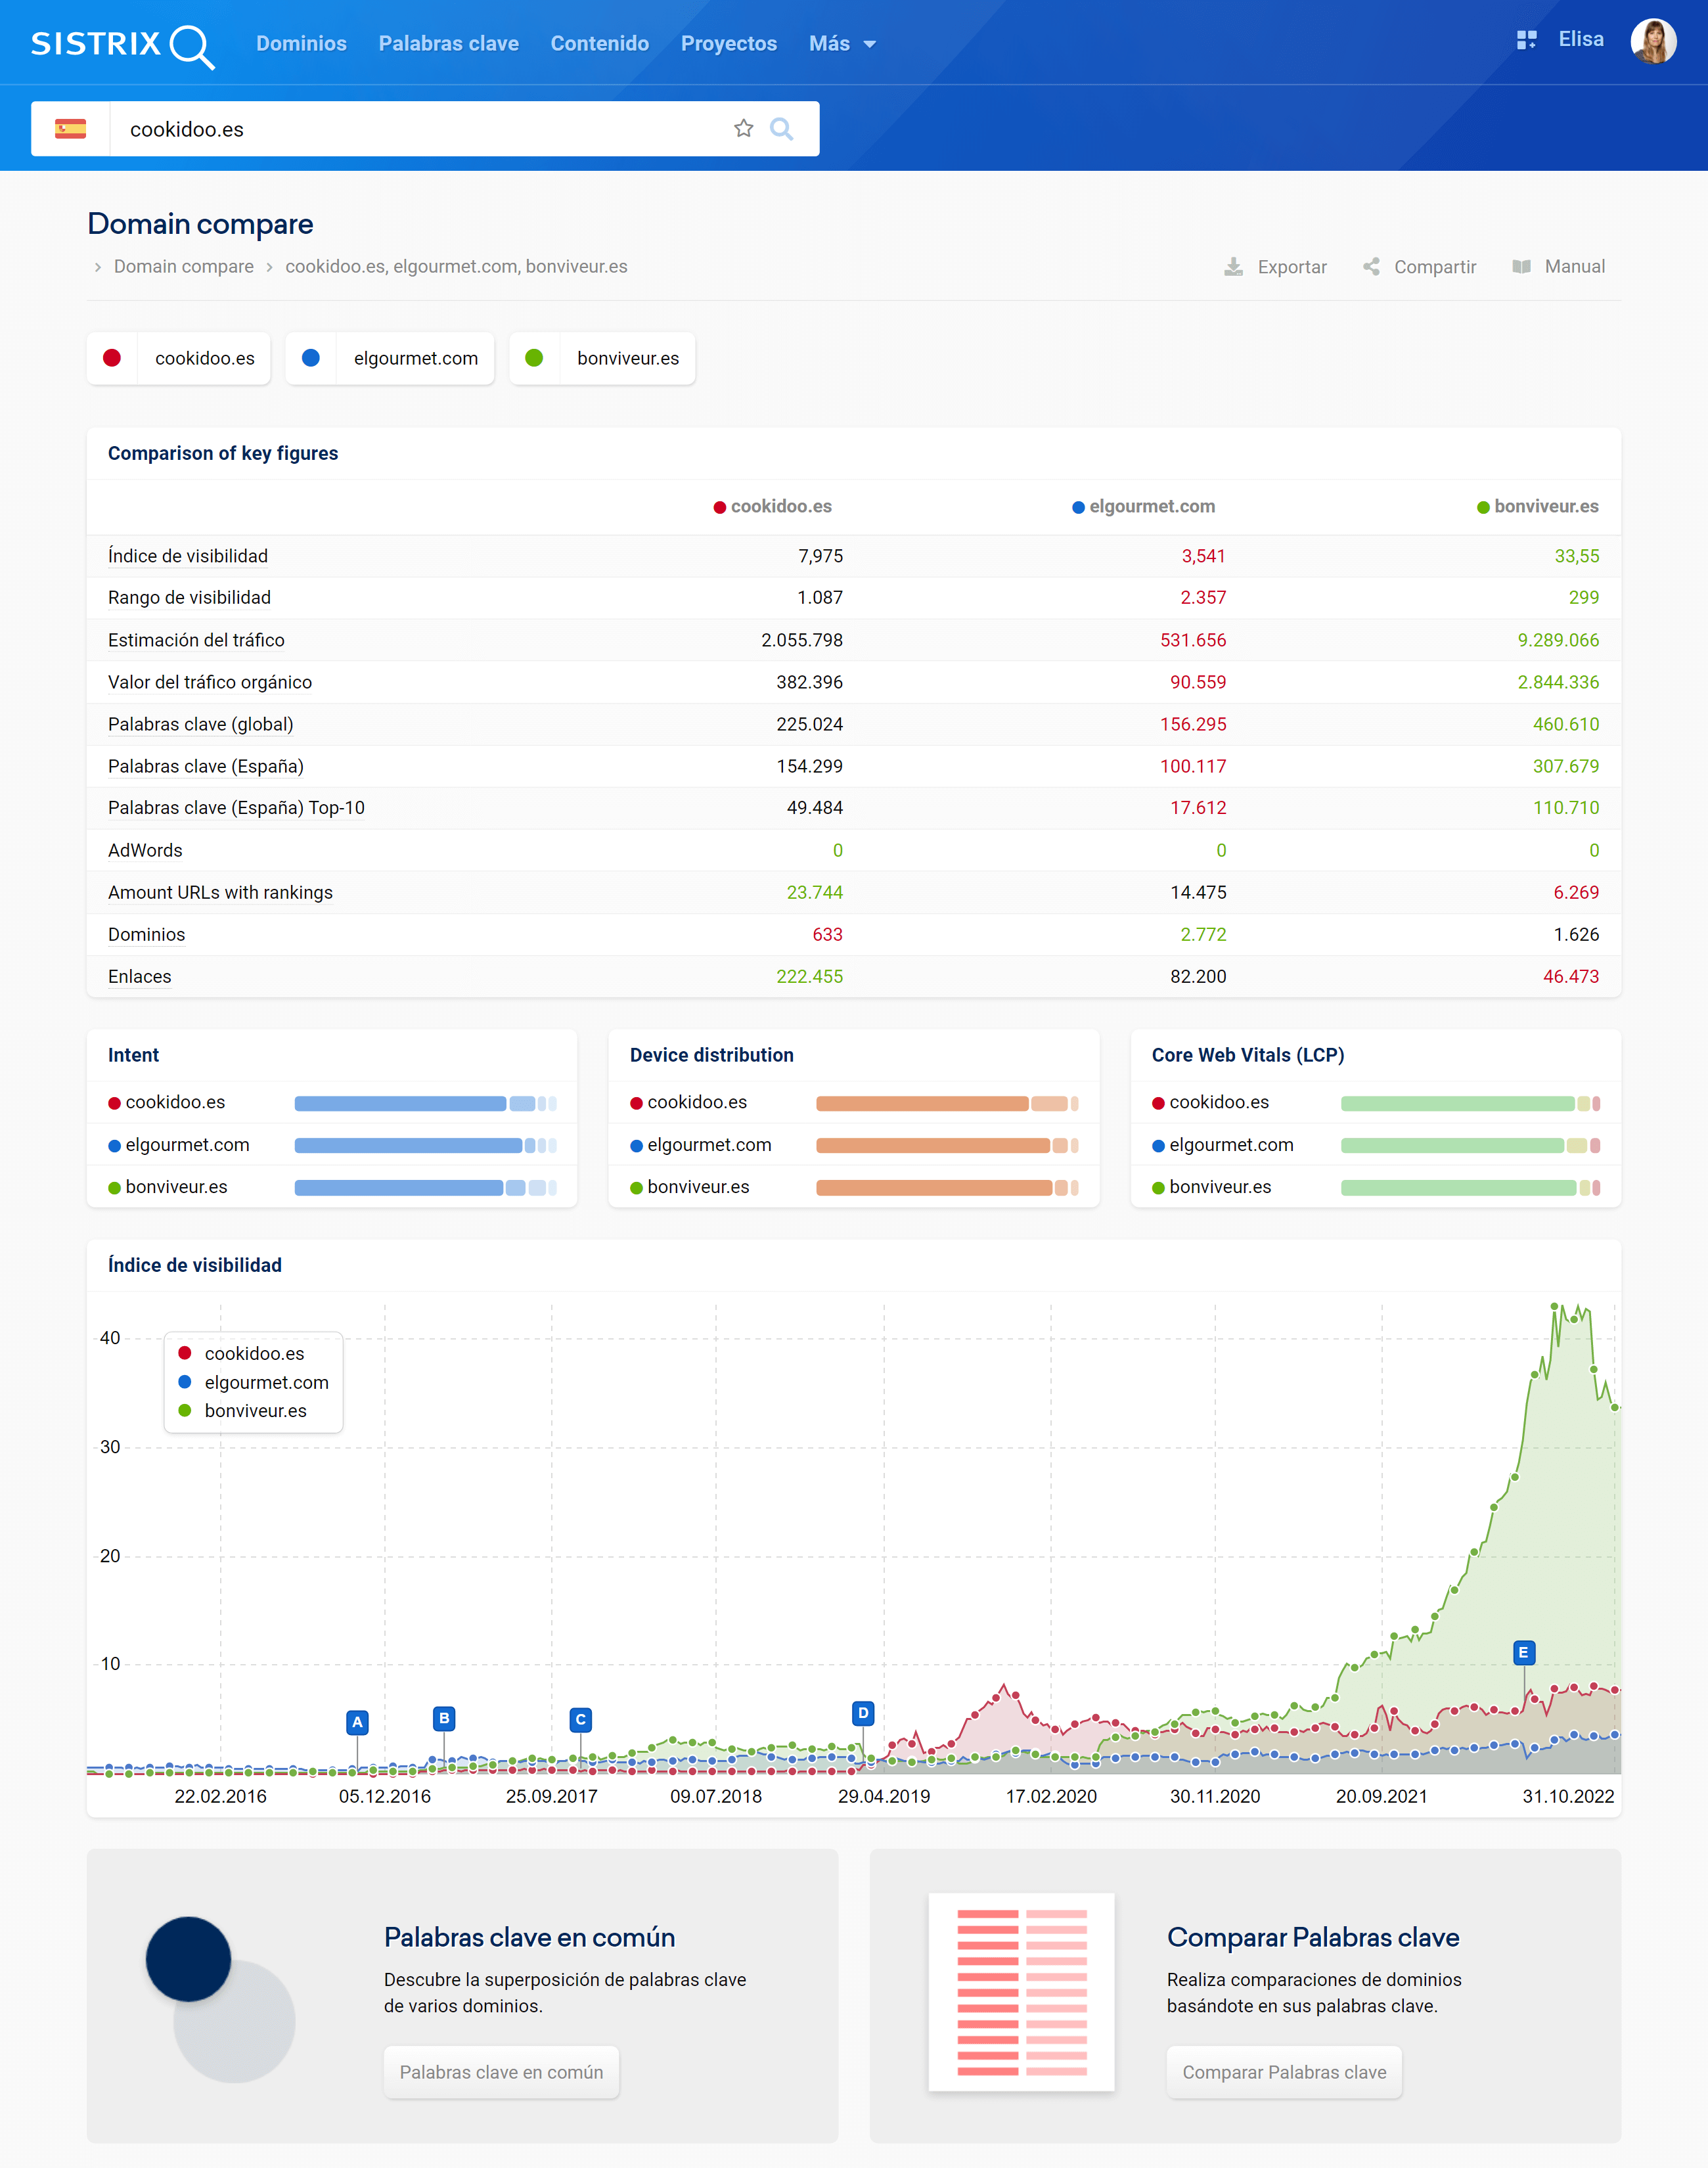Open the Manual book icon
This screenshot has height=2168, width=1708.
pos(1521,267)
